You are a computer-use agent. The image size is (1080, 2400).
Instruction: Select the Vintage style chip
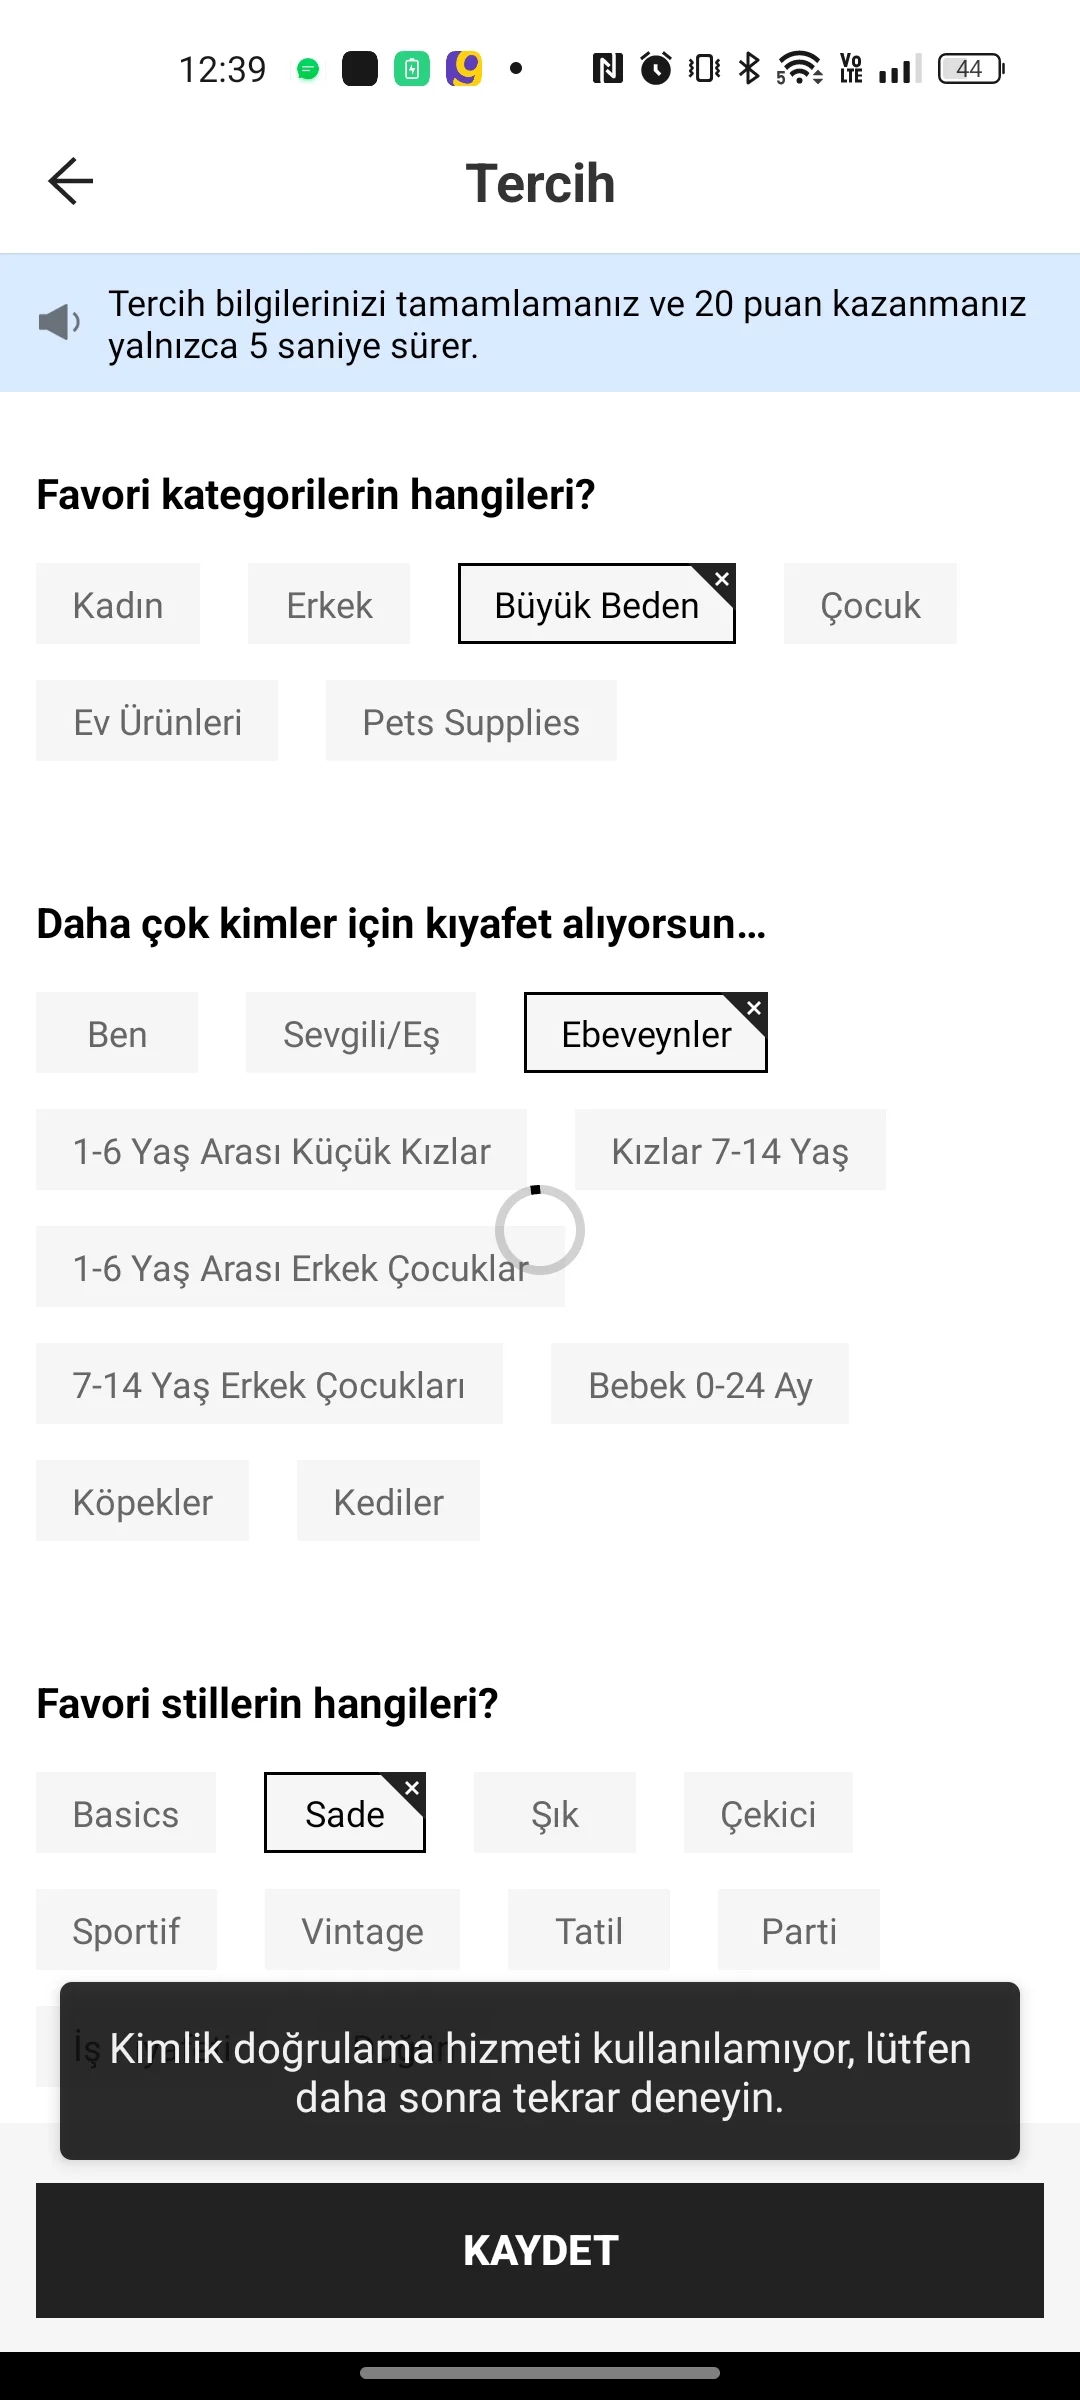coord(362,1930)
